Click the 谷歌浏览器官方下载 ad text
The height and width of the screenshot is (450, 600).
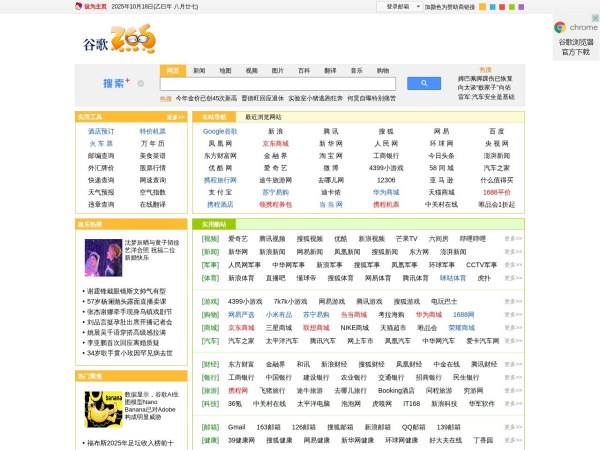click(x=576, y=47)
